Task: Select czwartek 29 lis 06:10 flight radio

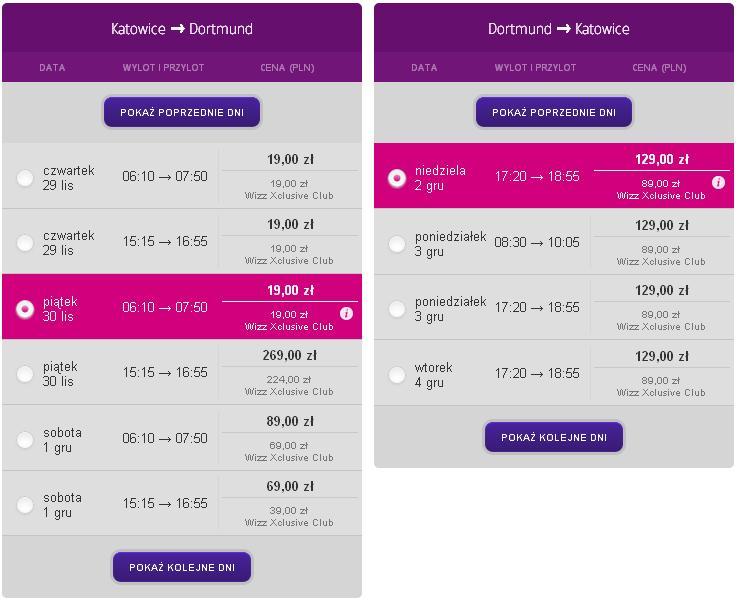Action: (x=25, y=178)
